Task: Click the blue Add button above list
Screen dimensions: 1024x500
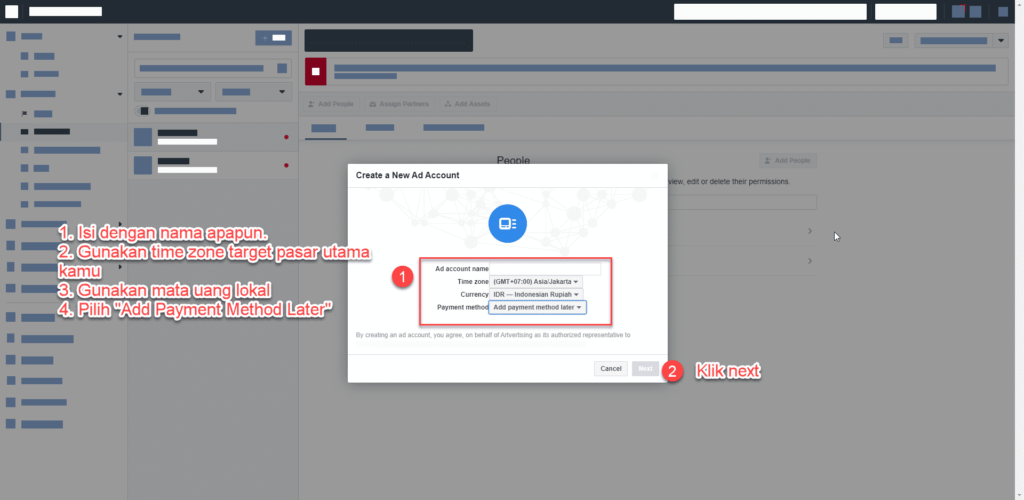Action: pos(273,37)
